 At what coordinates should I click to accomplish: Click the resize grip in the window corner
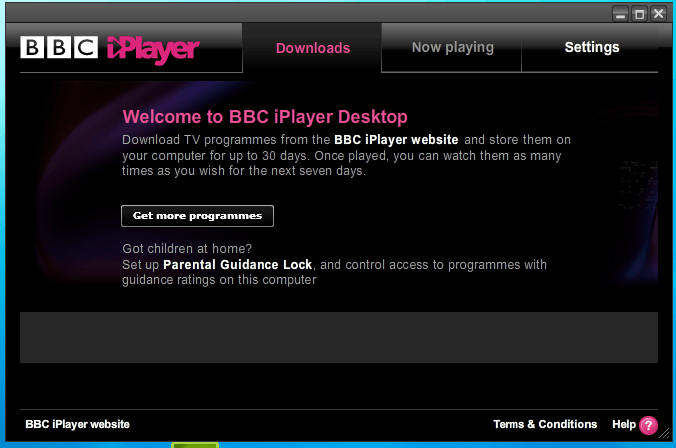tap(666, 438)
